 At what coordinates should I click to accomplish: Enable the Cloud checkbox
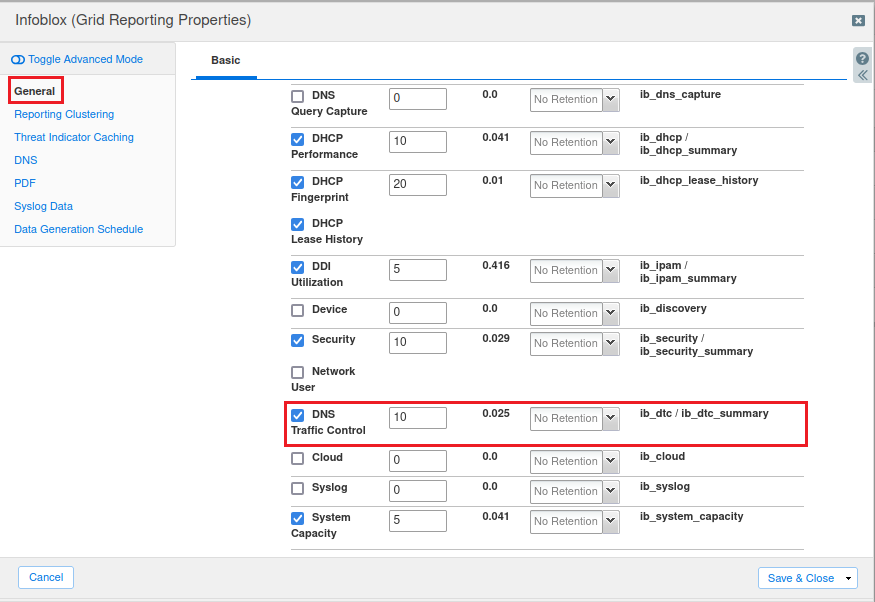click(297, 458)
